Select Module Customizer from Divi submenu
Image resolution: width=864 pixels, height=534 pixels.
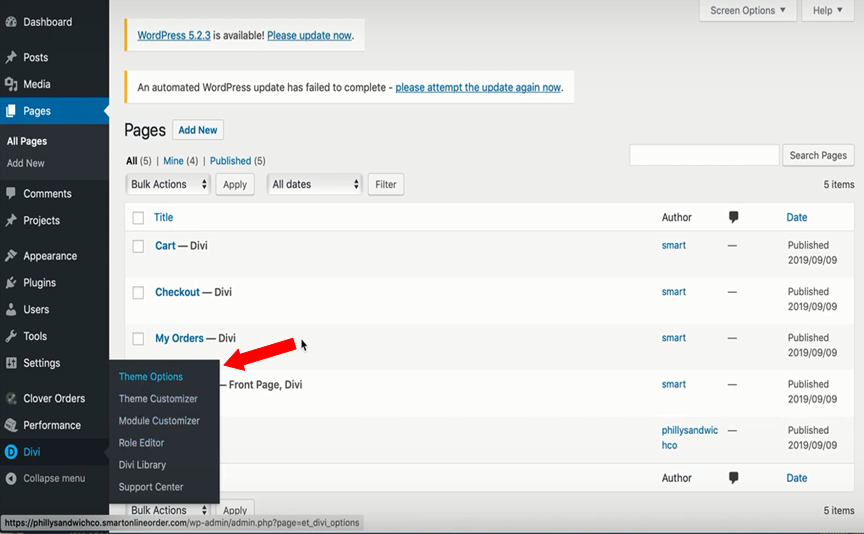159,420
